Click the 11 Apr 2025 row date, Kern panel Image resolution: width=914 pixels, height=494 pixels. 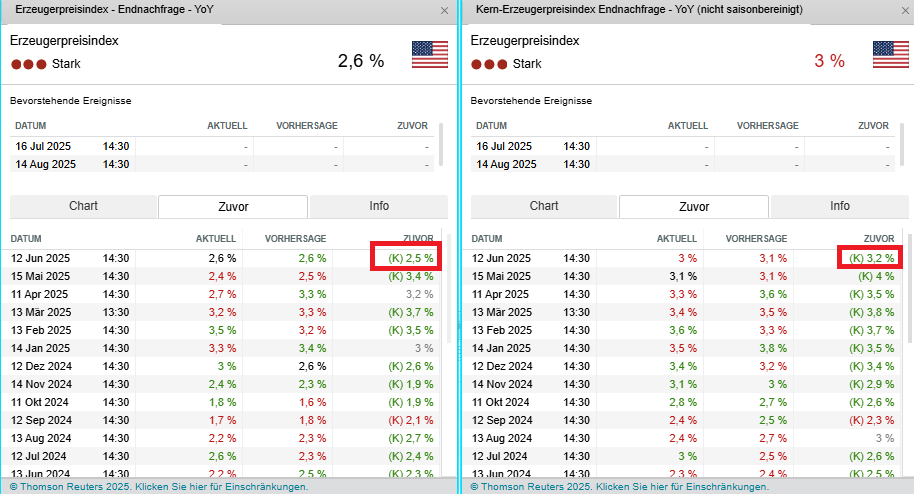501,295
